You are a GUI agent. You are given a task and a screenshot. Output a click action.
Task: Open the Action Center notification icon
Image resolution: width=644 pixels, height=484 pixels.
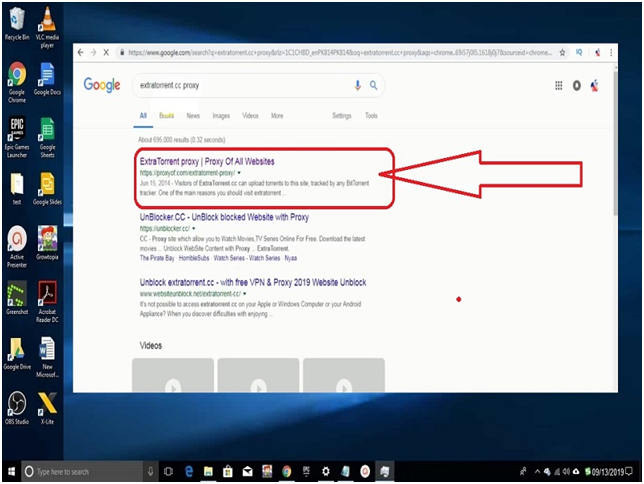(629, 471)
